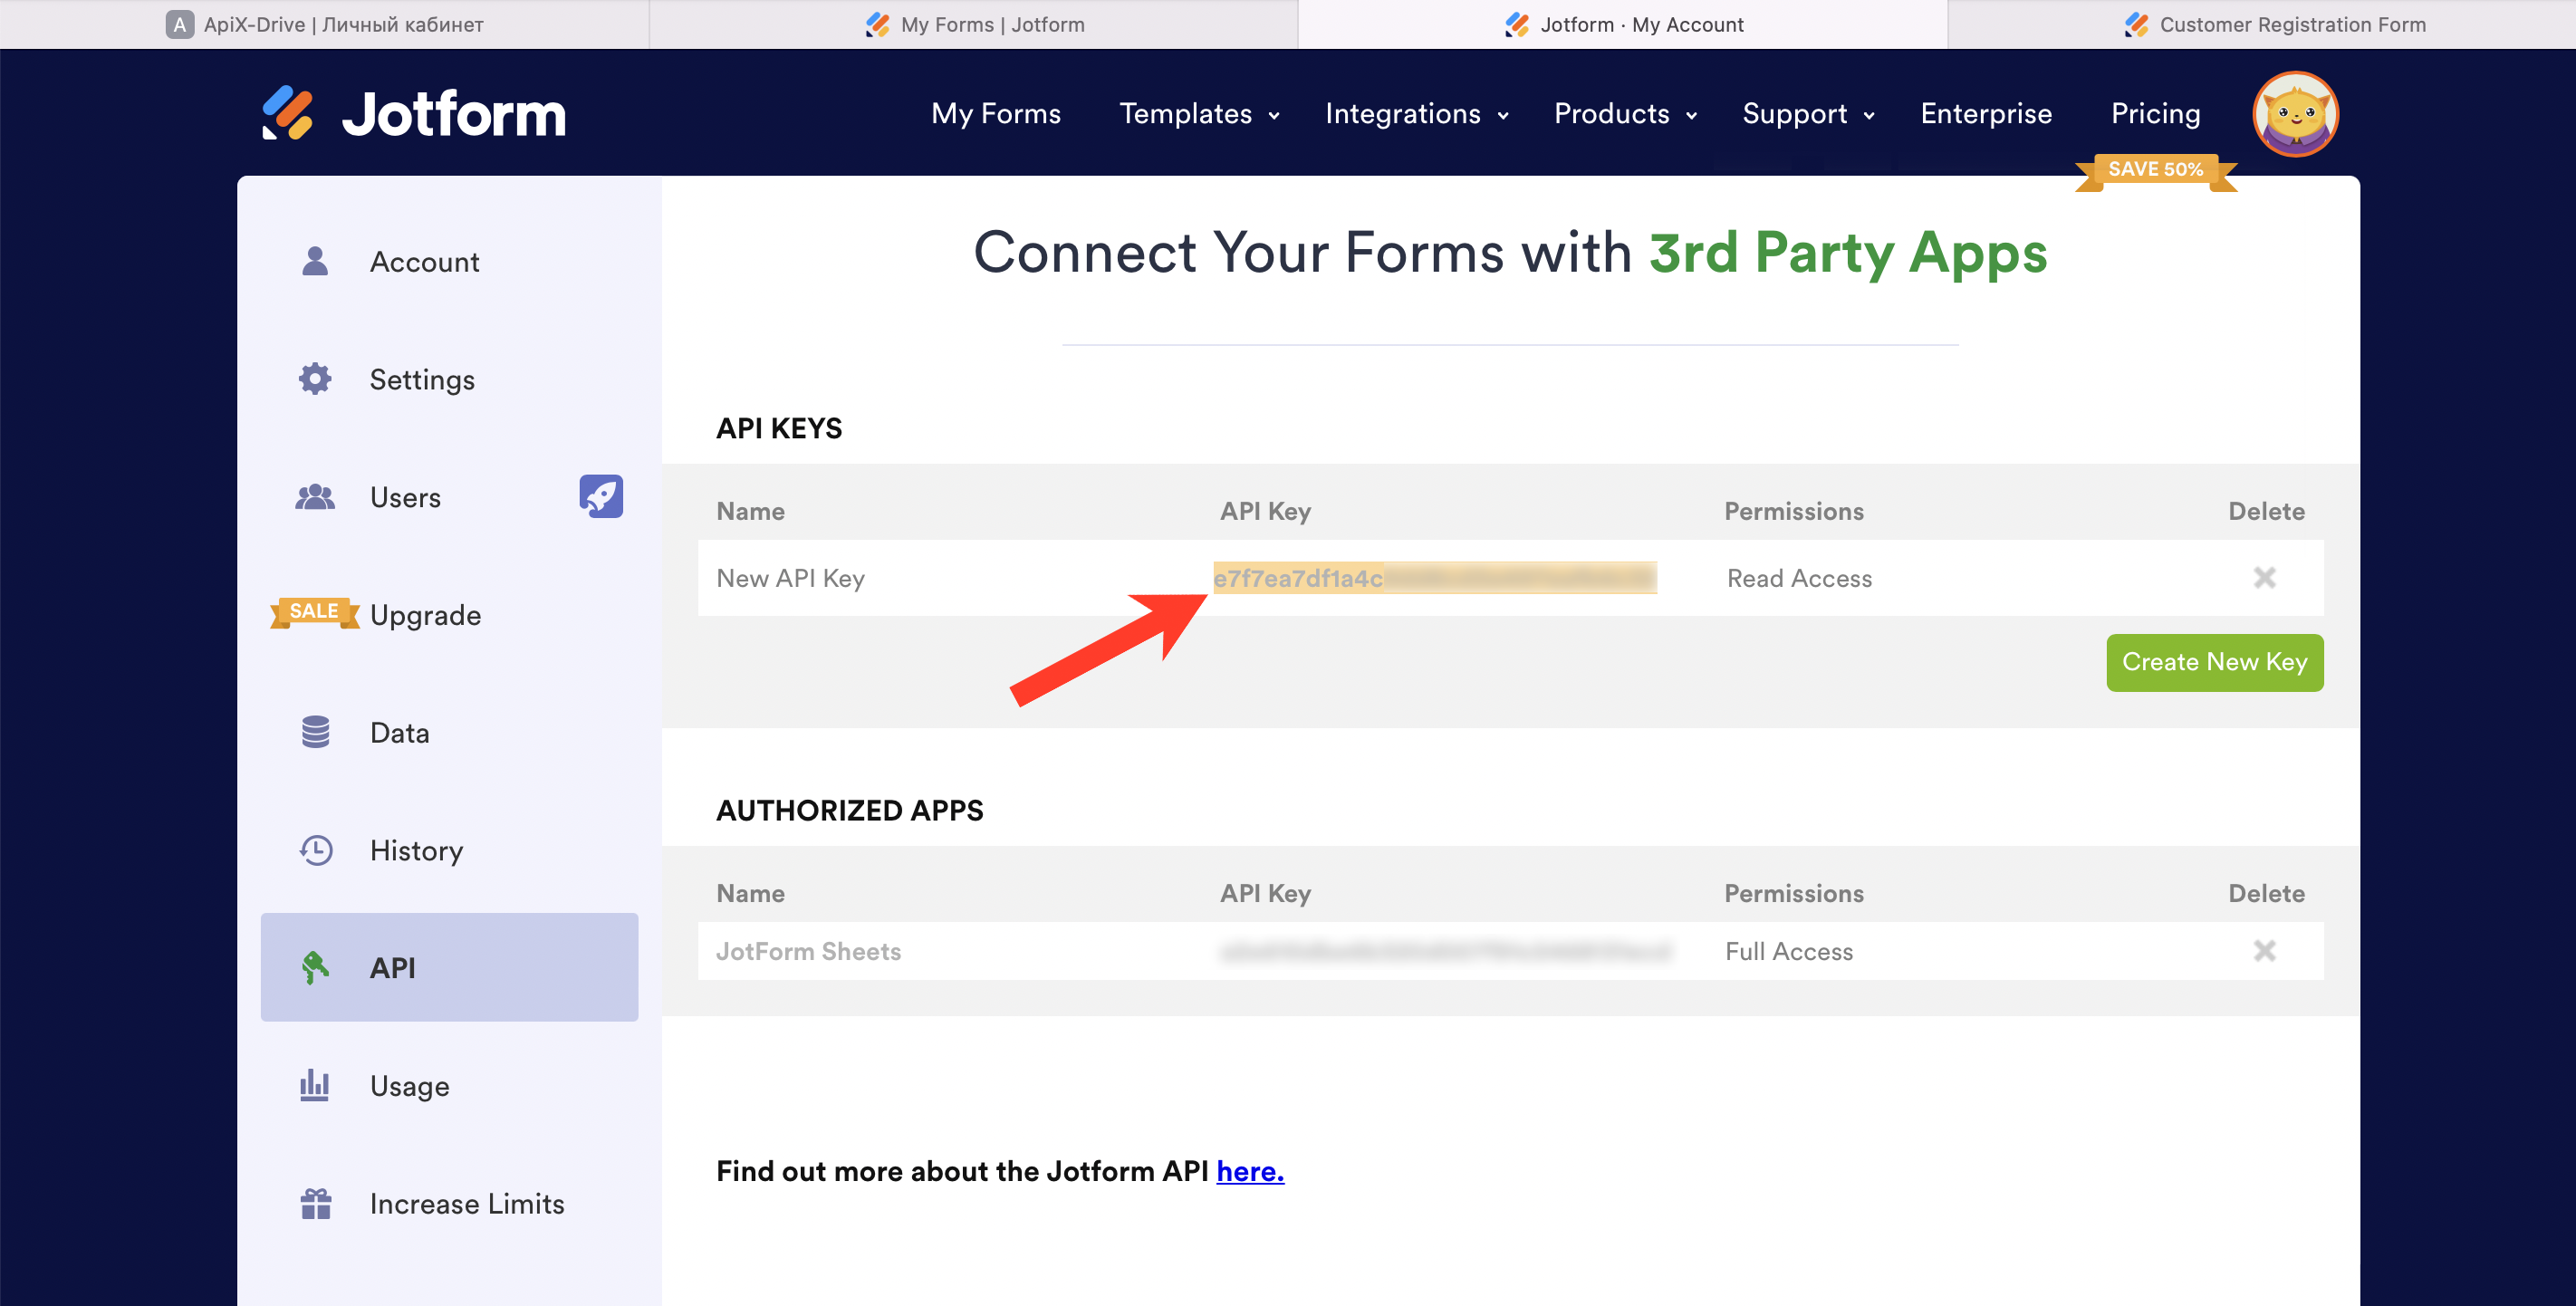Click the SALE ribbon badge beside Upgrade
This screenshot has height=1306, width=2576.
pyautogui.click(x=314, y=612)
